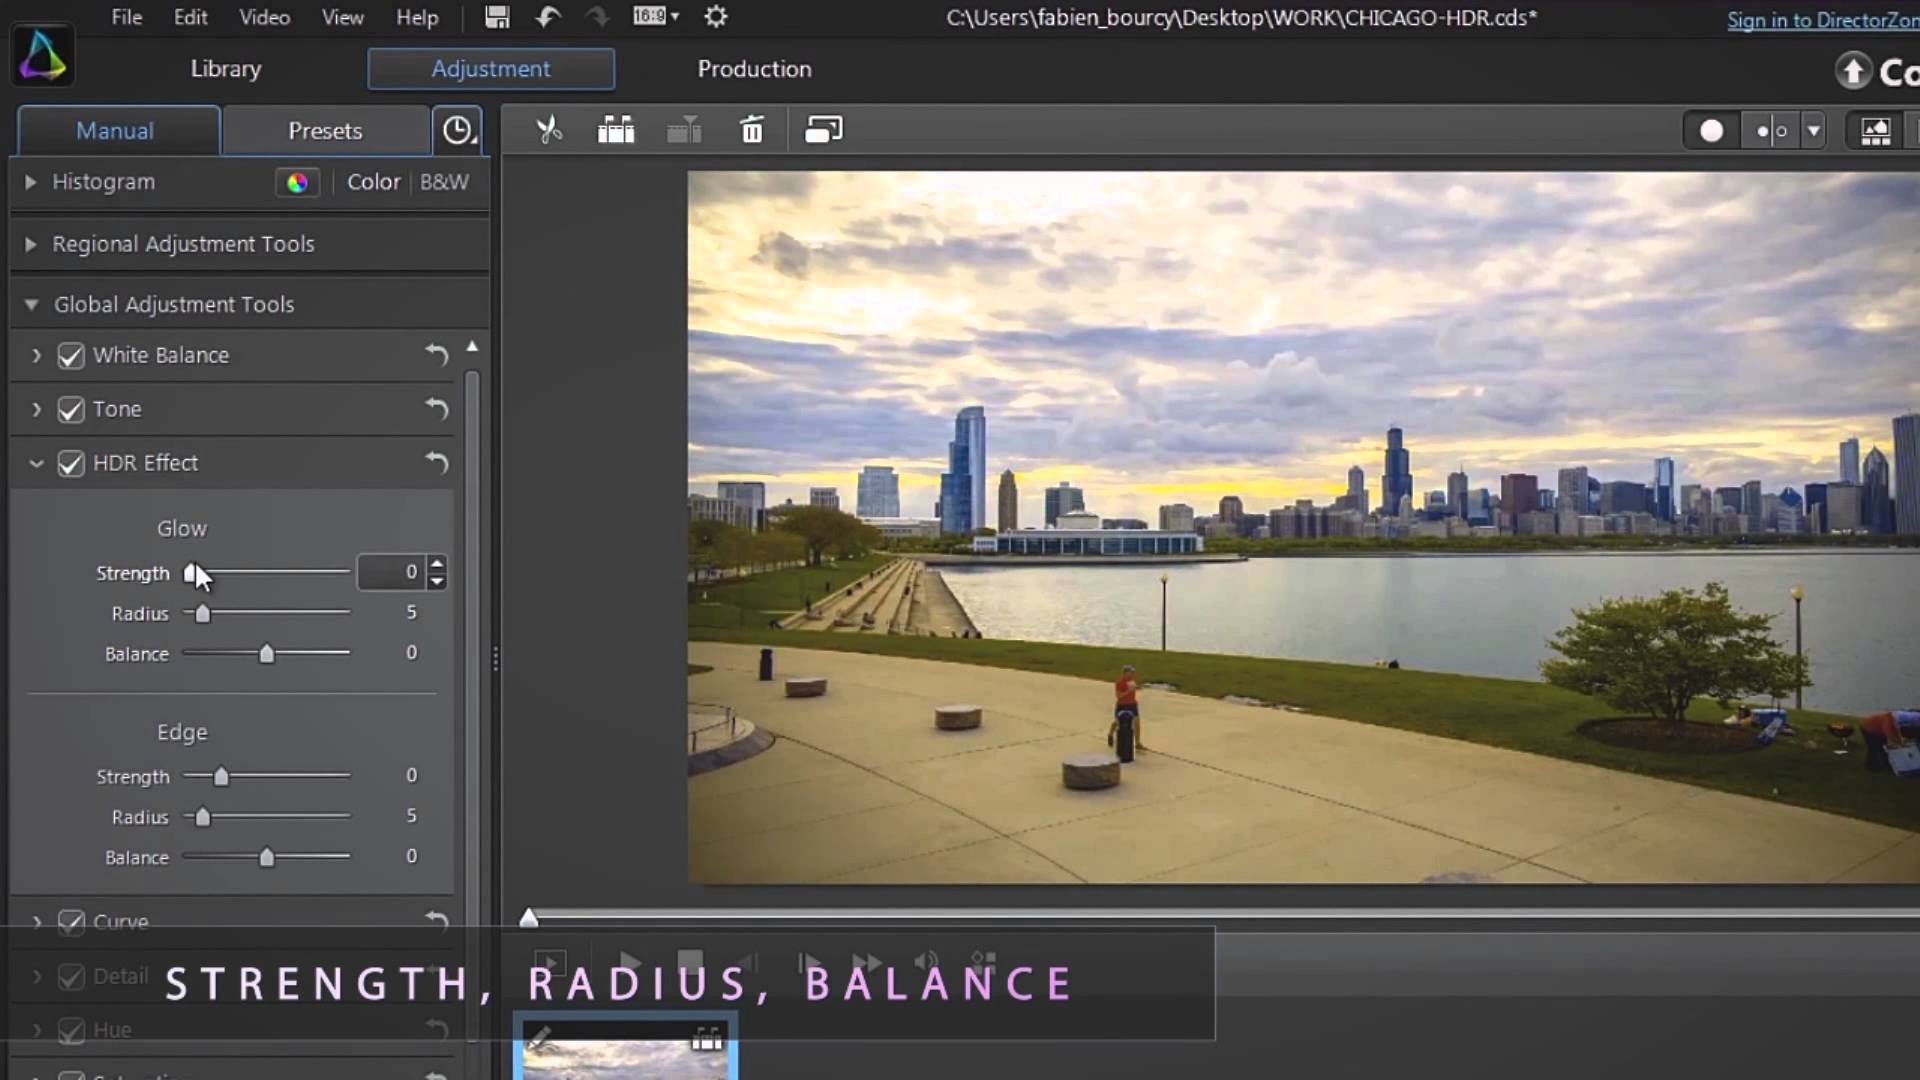This screenshot has width=1920, height=1080.
Task: Click the greyed merge scenes icon
Action: pyautogui.click(x=684, y=130)
